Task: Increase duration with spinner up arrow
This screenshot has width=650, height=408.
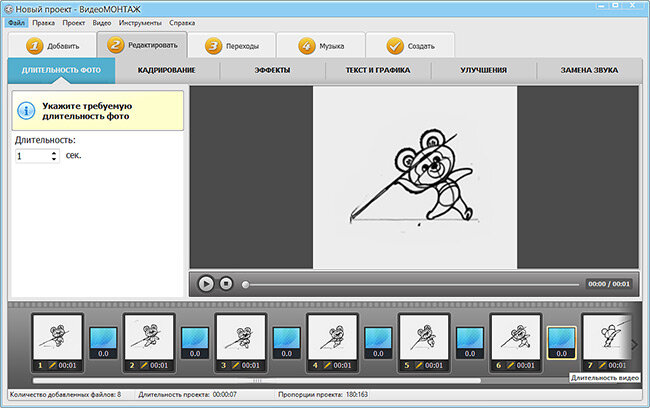Action: pos(54,153)
